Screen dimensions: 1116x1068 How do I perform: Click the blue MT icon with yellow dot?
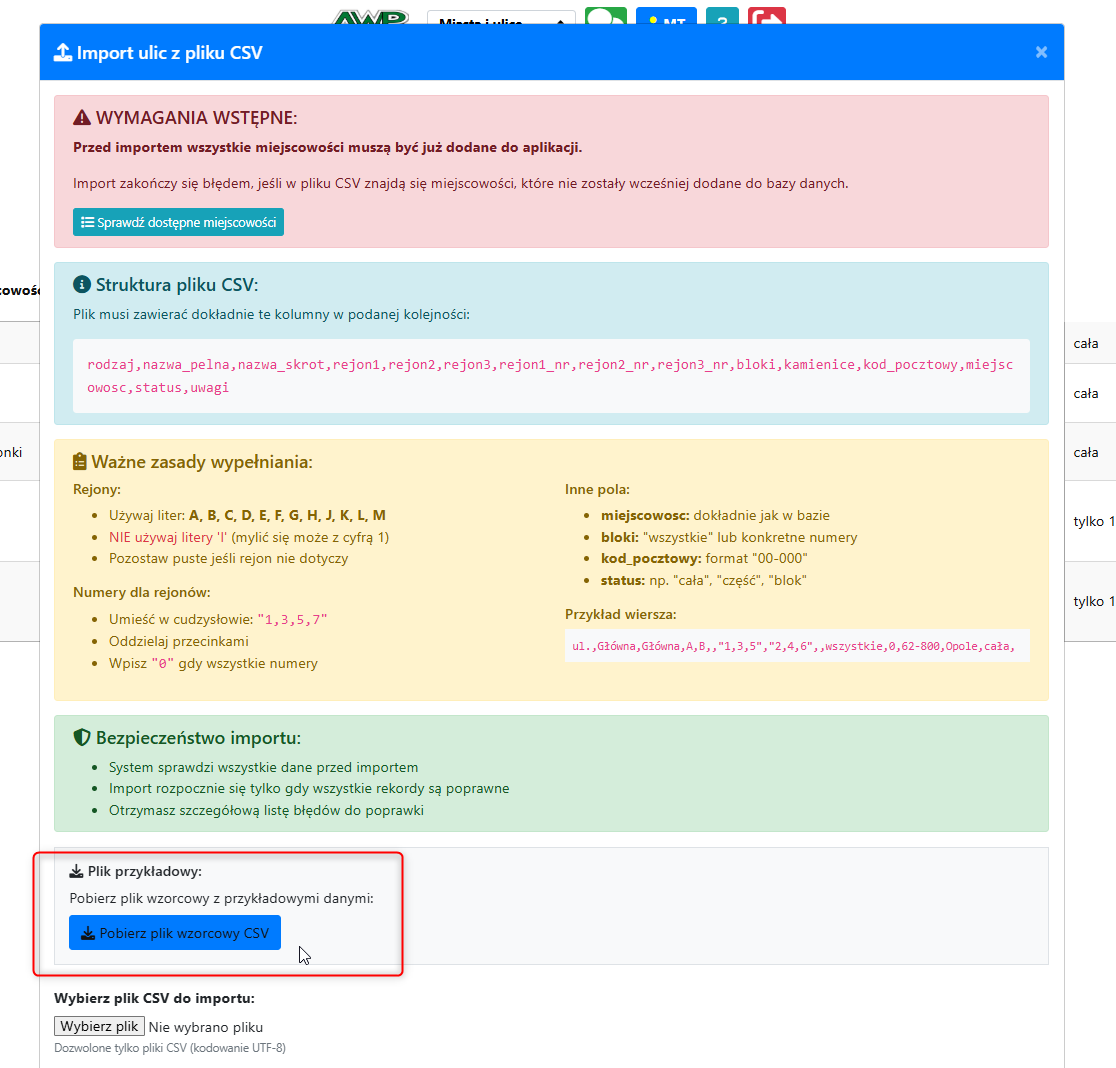pyautogui.click(x=665, y=18)
